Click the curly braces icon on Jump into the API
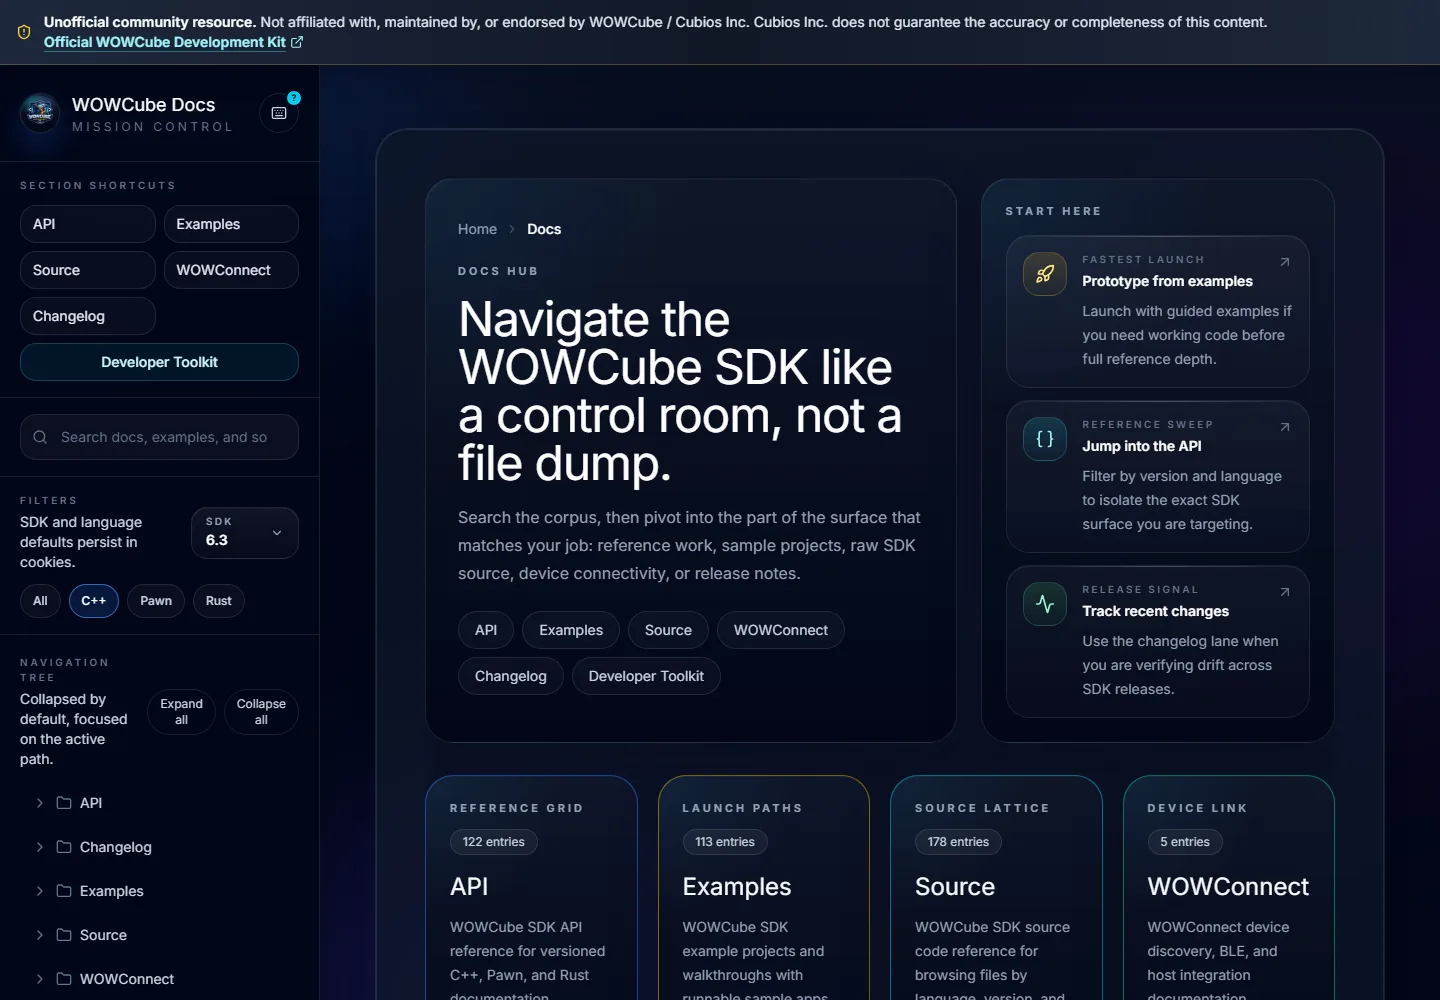This screenshot has width=1440, height=1000. point(1045,439)
